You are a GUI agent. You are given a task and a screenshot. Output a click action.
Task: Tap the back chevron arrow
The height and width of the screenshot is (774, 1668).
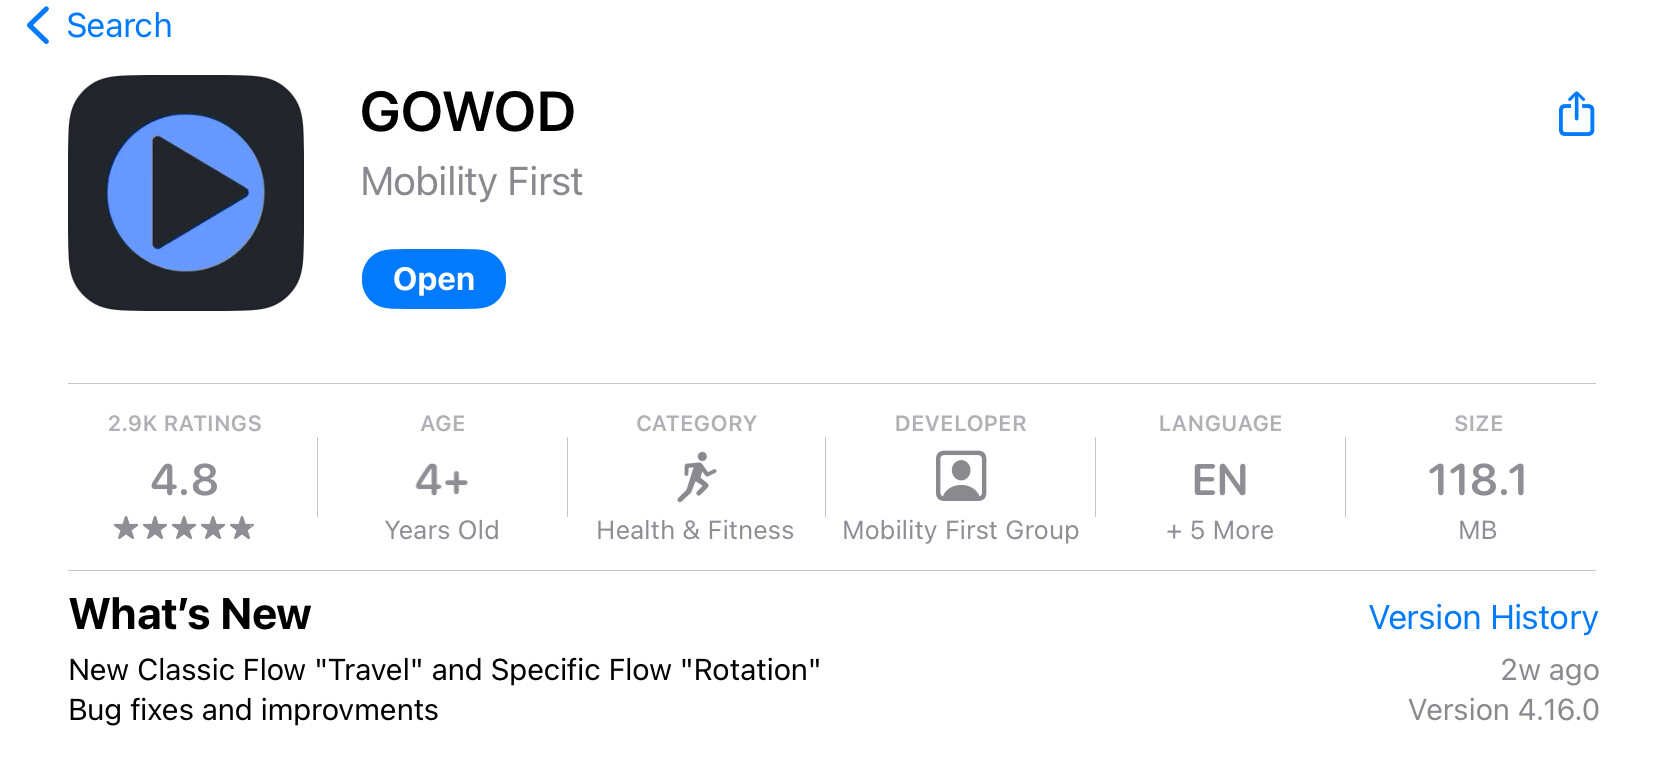click(38, 26)
